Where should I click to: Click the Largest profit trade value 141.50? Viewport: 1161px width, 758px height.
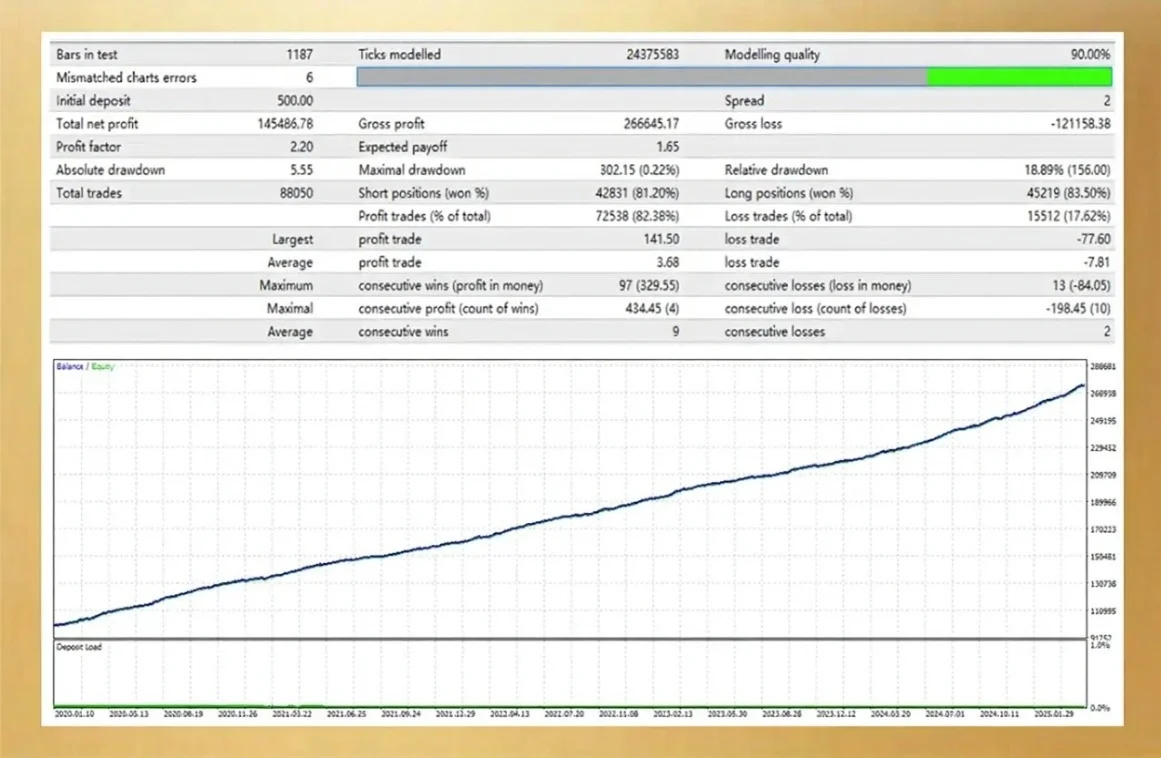pyautogui.click(x=660, y=239)
